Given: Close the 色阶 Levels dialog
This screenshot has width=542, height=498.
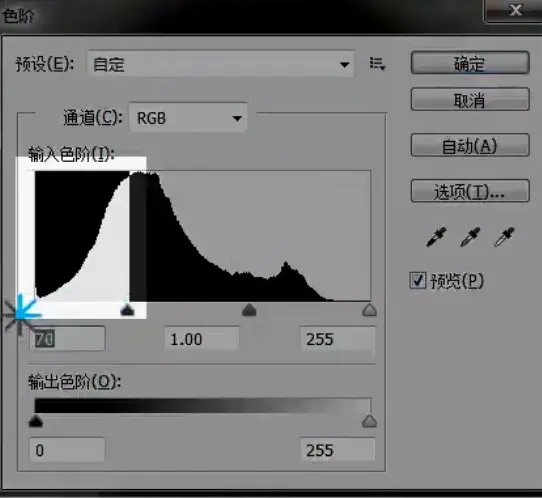Looking at the screenshot, I should (x=515, y=10).
